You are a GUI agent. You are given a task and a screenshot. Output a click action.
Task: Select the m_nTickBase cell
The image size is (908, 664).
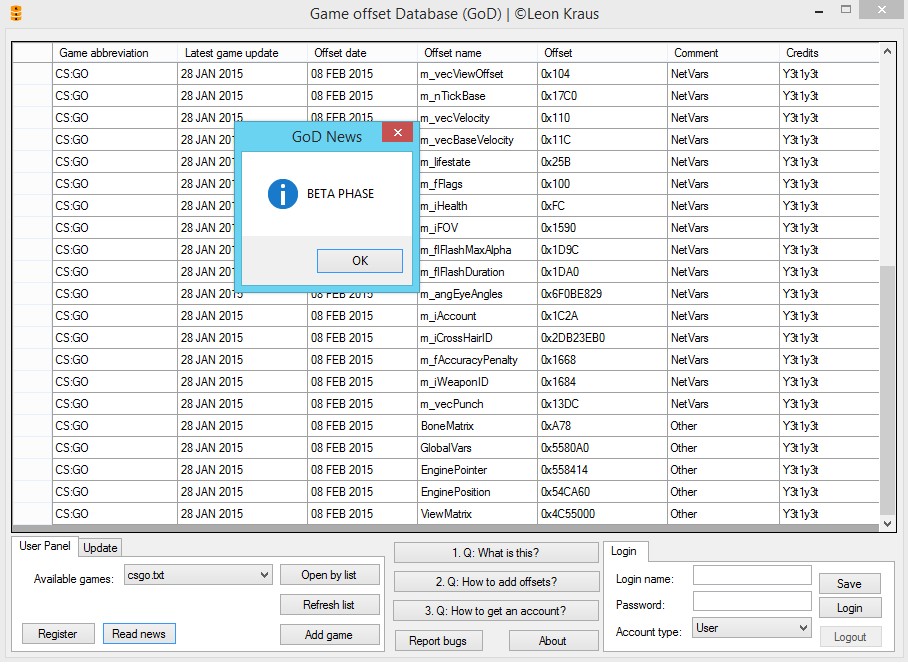click(477, 96)
